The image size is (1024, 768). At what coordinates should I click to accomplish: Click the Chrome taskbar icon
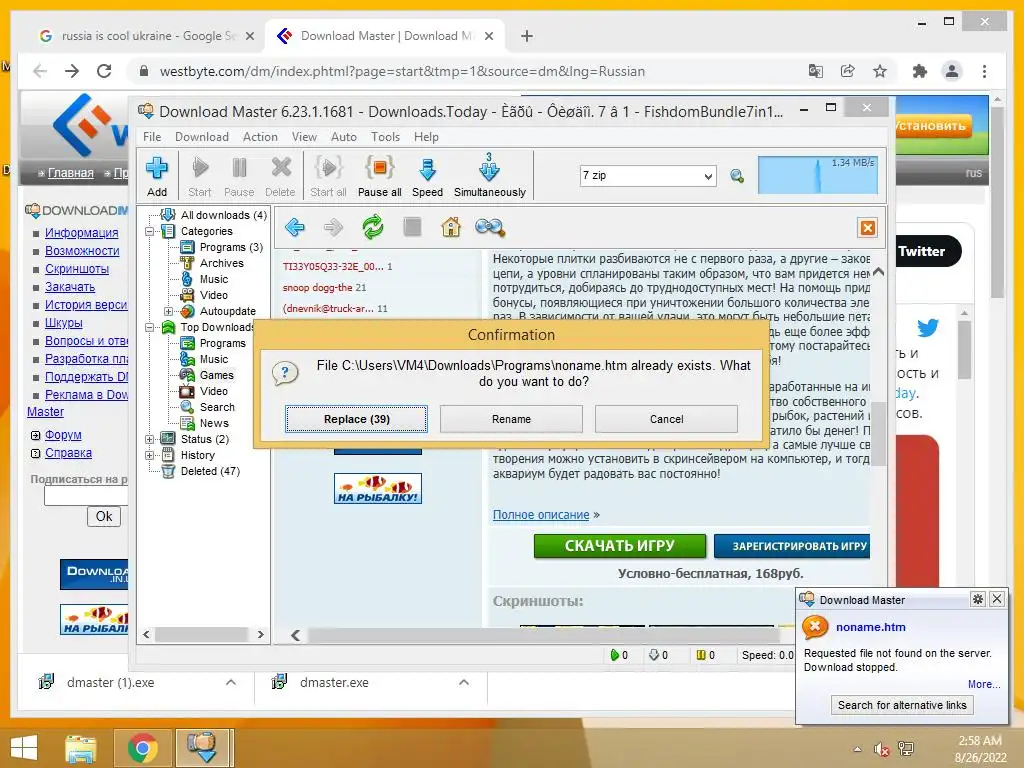(142, 748)
